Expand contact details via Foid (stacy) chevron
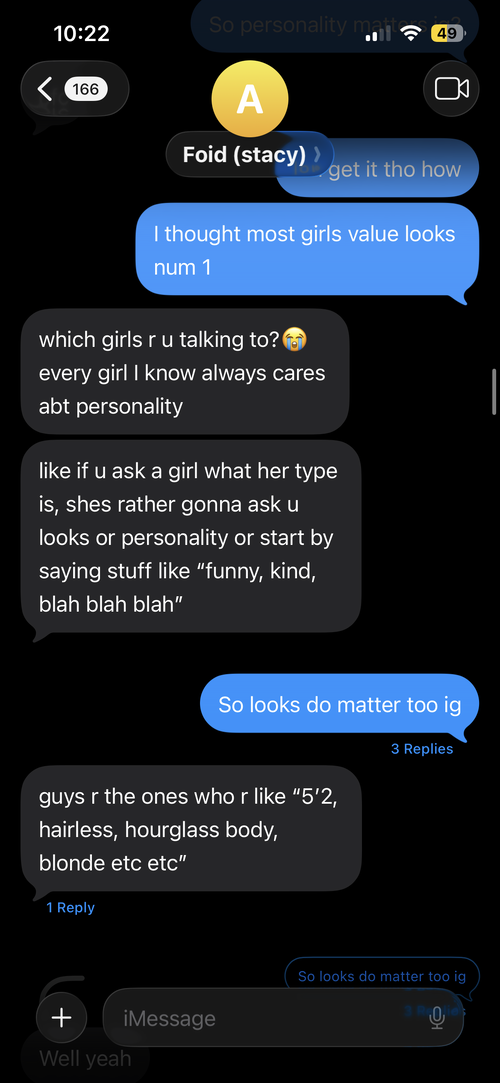This screenshot has width=500, height=1083. tap(317, 154)
